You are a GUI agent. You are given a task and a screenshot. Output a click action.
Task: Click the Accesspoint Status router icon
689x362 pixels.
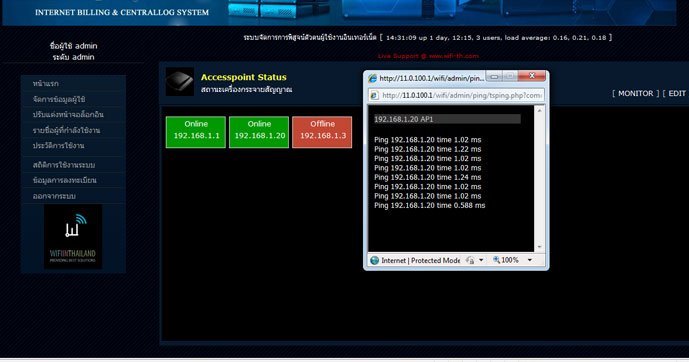(x=179, y=82)
